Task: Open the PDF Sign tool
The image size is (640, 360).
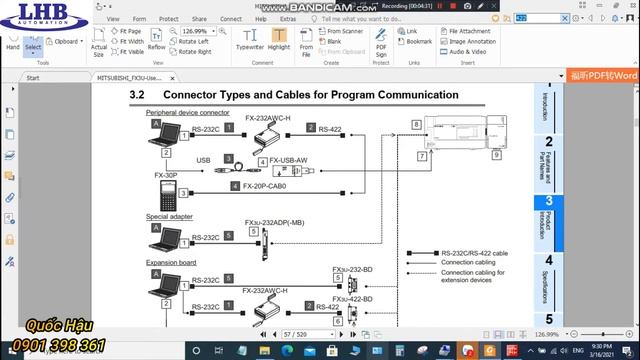Action: pos(381,42)
